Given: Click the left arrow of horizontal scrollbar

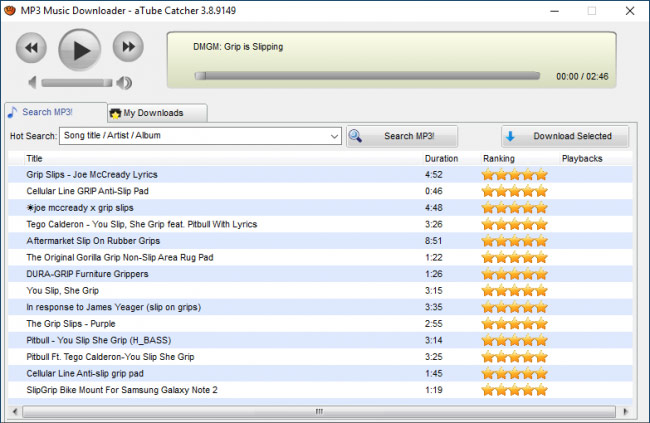Looking at the screenshot, I should coord(15,411).
